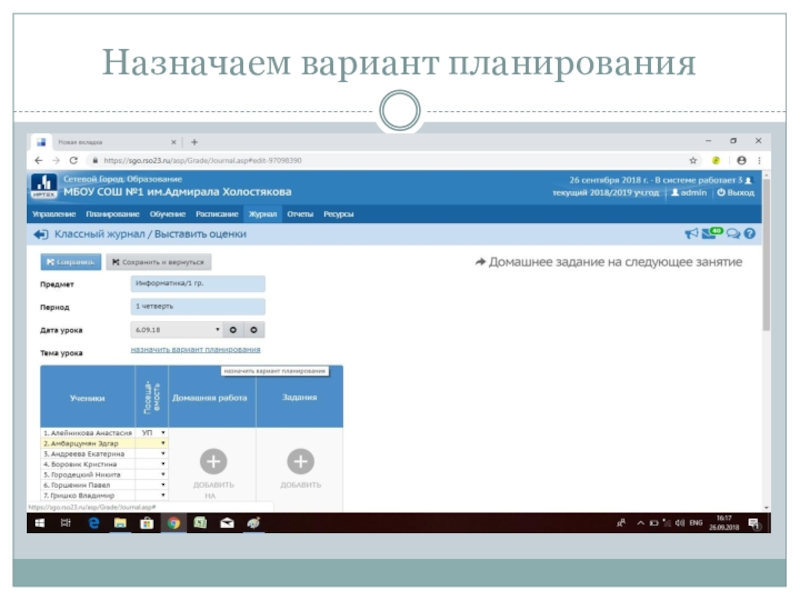800x600 pixels.
Task: Expand the Дата урока dropdown
Action: [217, 329]
